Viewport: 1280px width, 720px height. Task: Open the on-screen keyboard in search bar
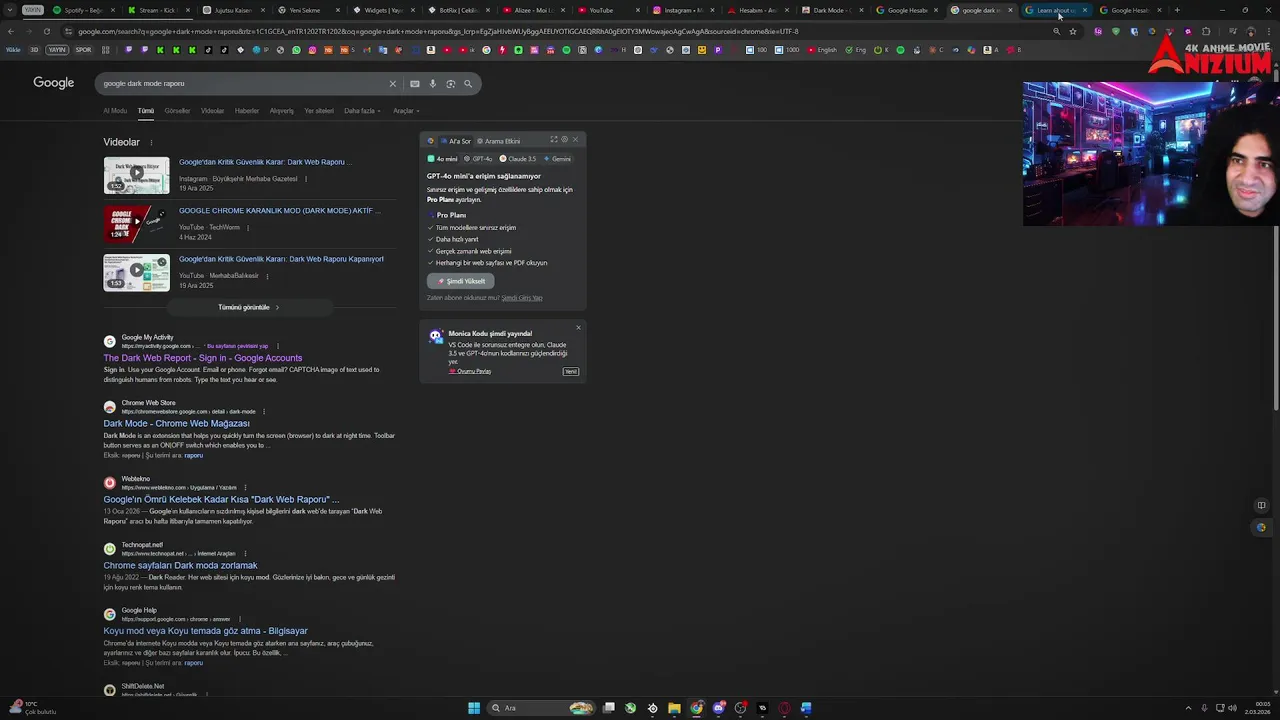[x=415, y=84]
